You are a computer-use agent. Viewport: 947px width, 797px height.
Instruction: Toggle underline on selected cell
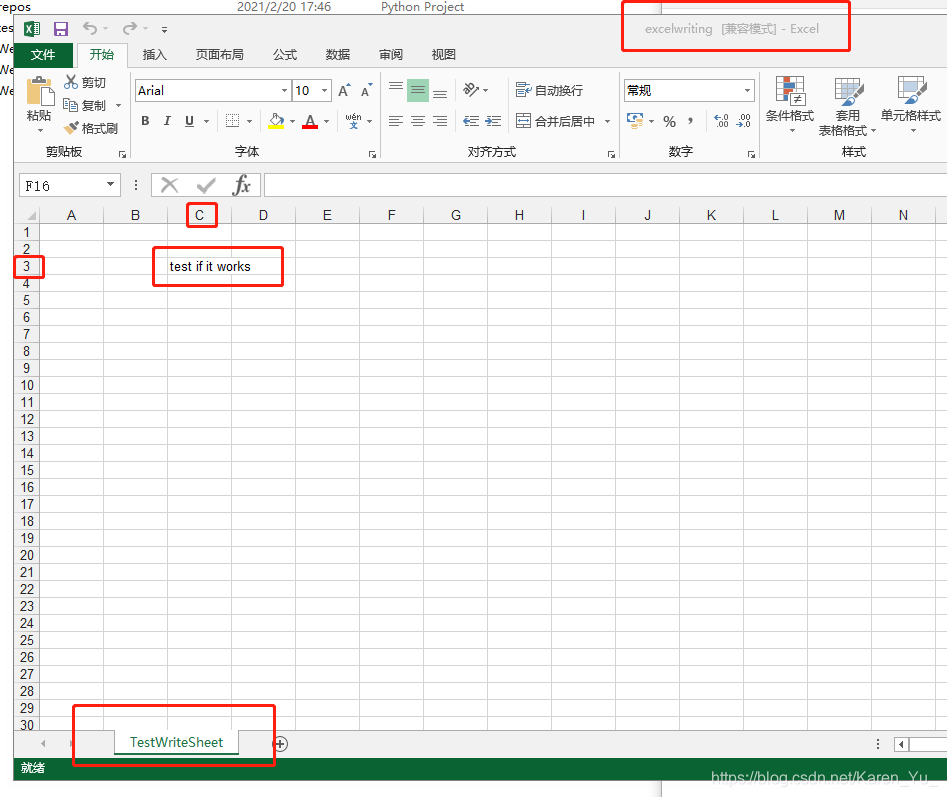[188, 120]
